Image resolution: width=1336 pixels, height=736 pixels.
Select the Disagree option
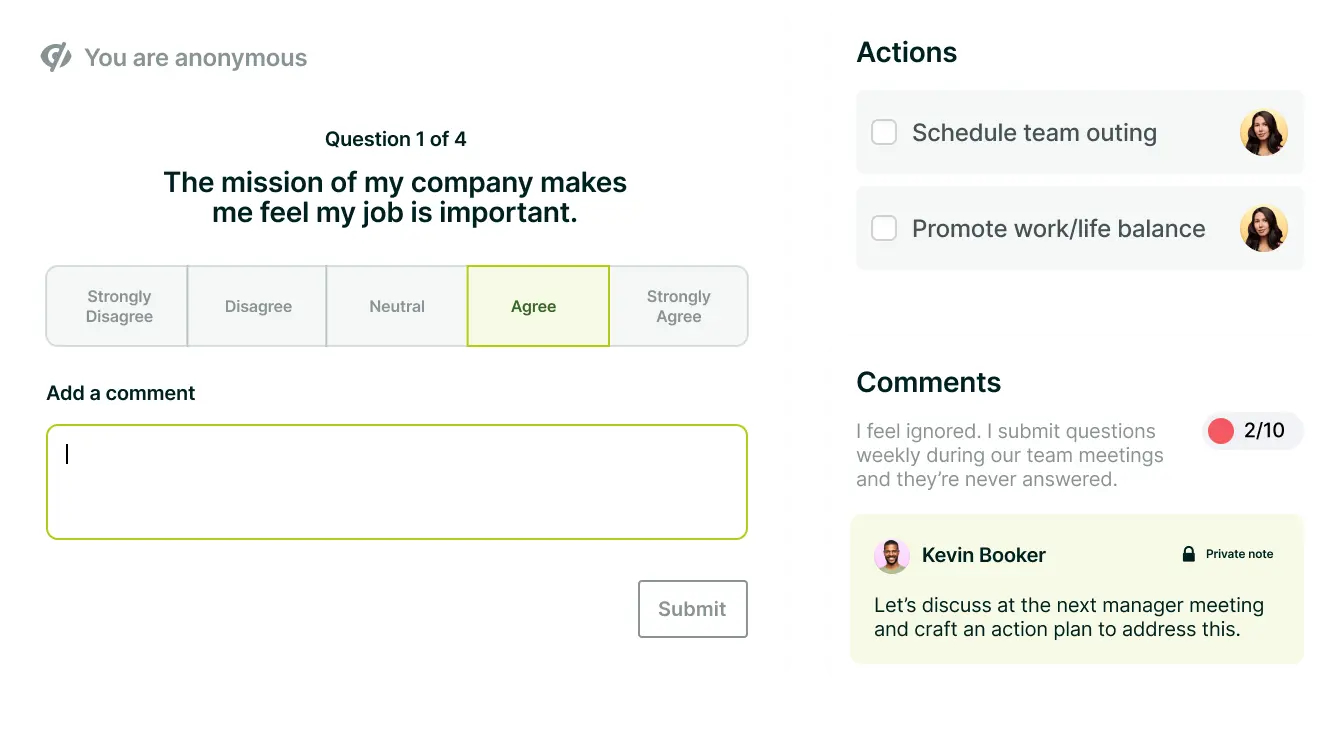[258, 307]
